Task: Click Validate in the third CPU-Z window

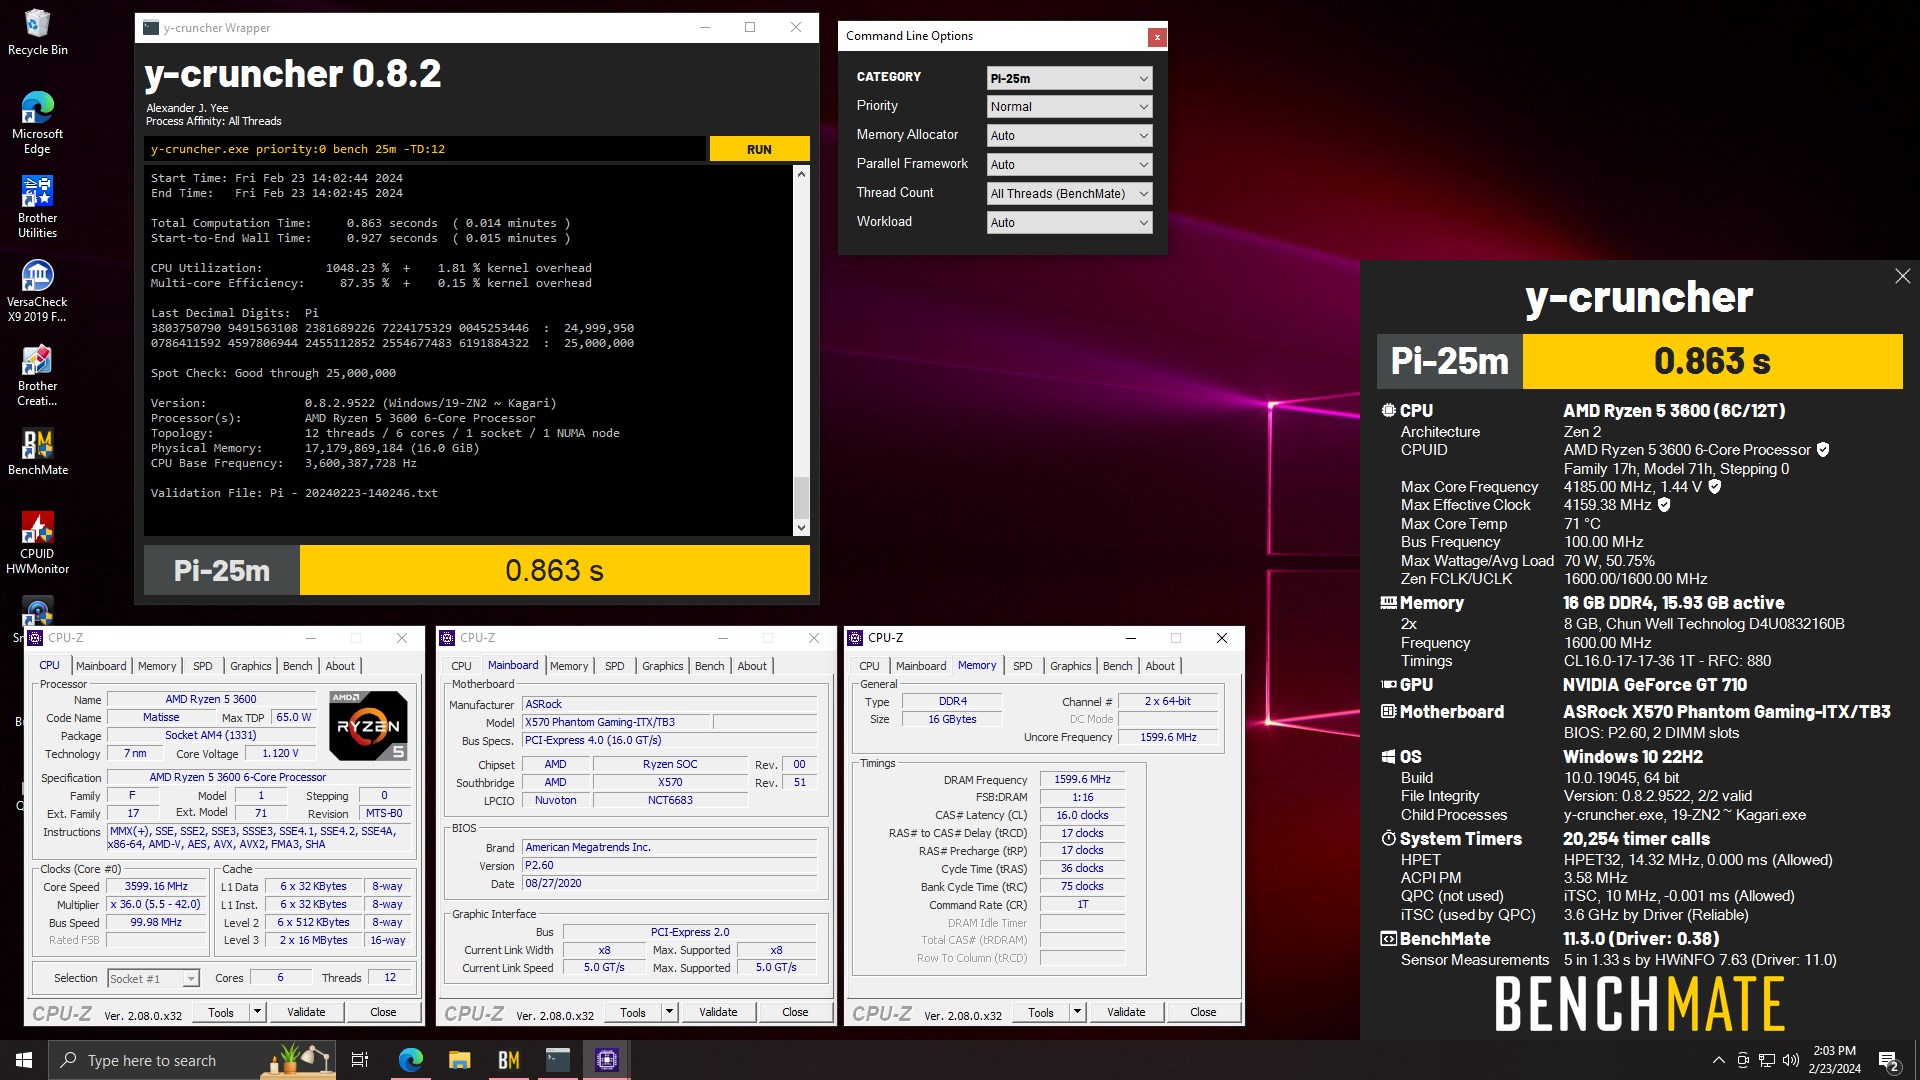Action: coord(1126,1012)
